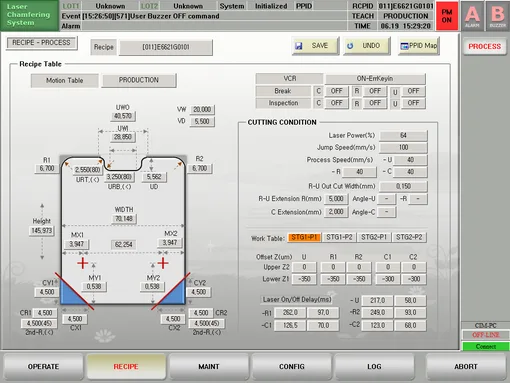Select the STG2-P1 work table
This screenshot has width=510, height=383.
(x=374, y=237)
